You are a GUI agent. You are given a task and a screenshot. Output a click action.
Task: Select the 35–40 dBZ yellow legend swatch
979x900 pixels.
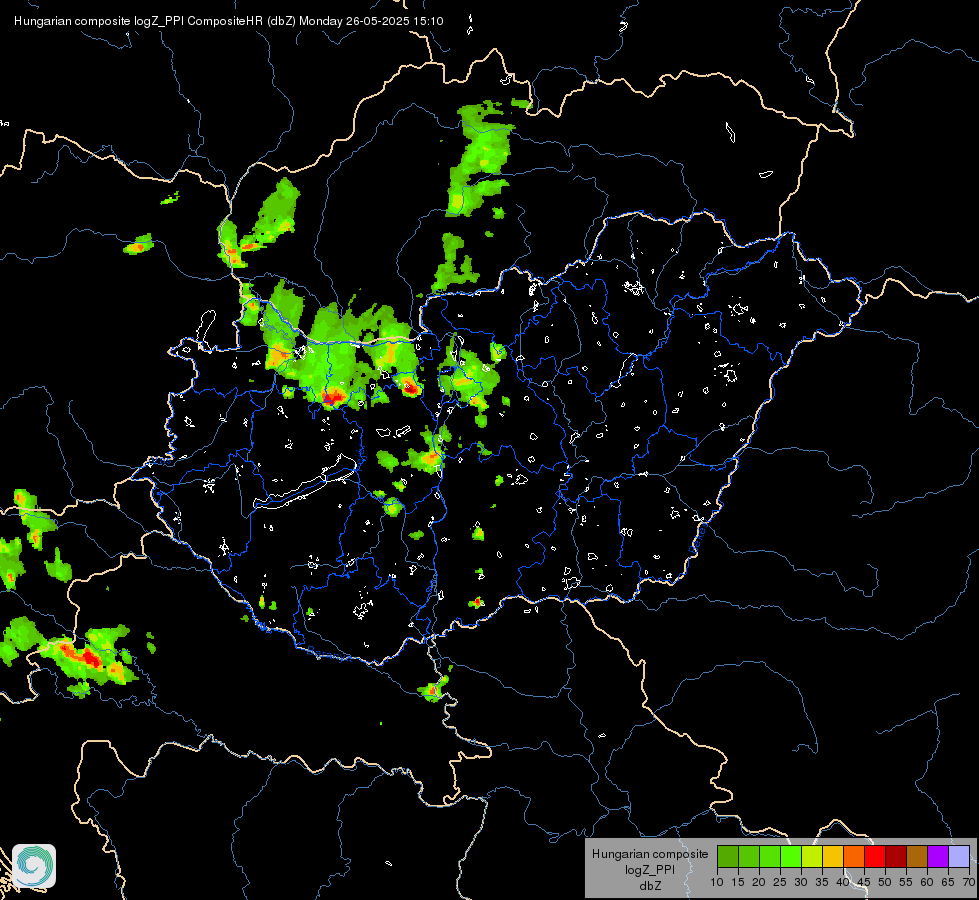[833, 856]
